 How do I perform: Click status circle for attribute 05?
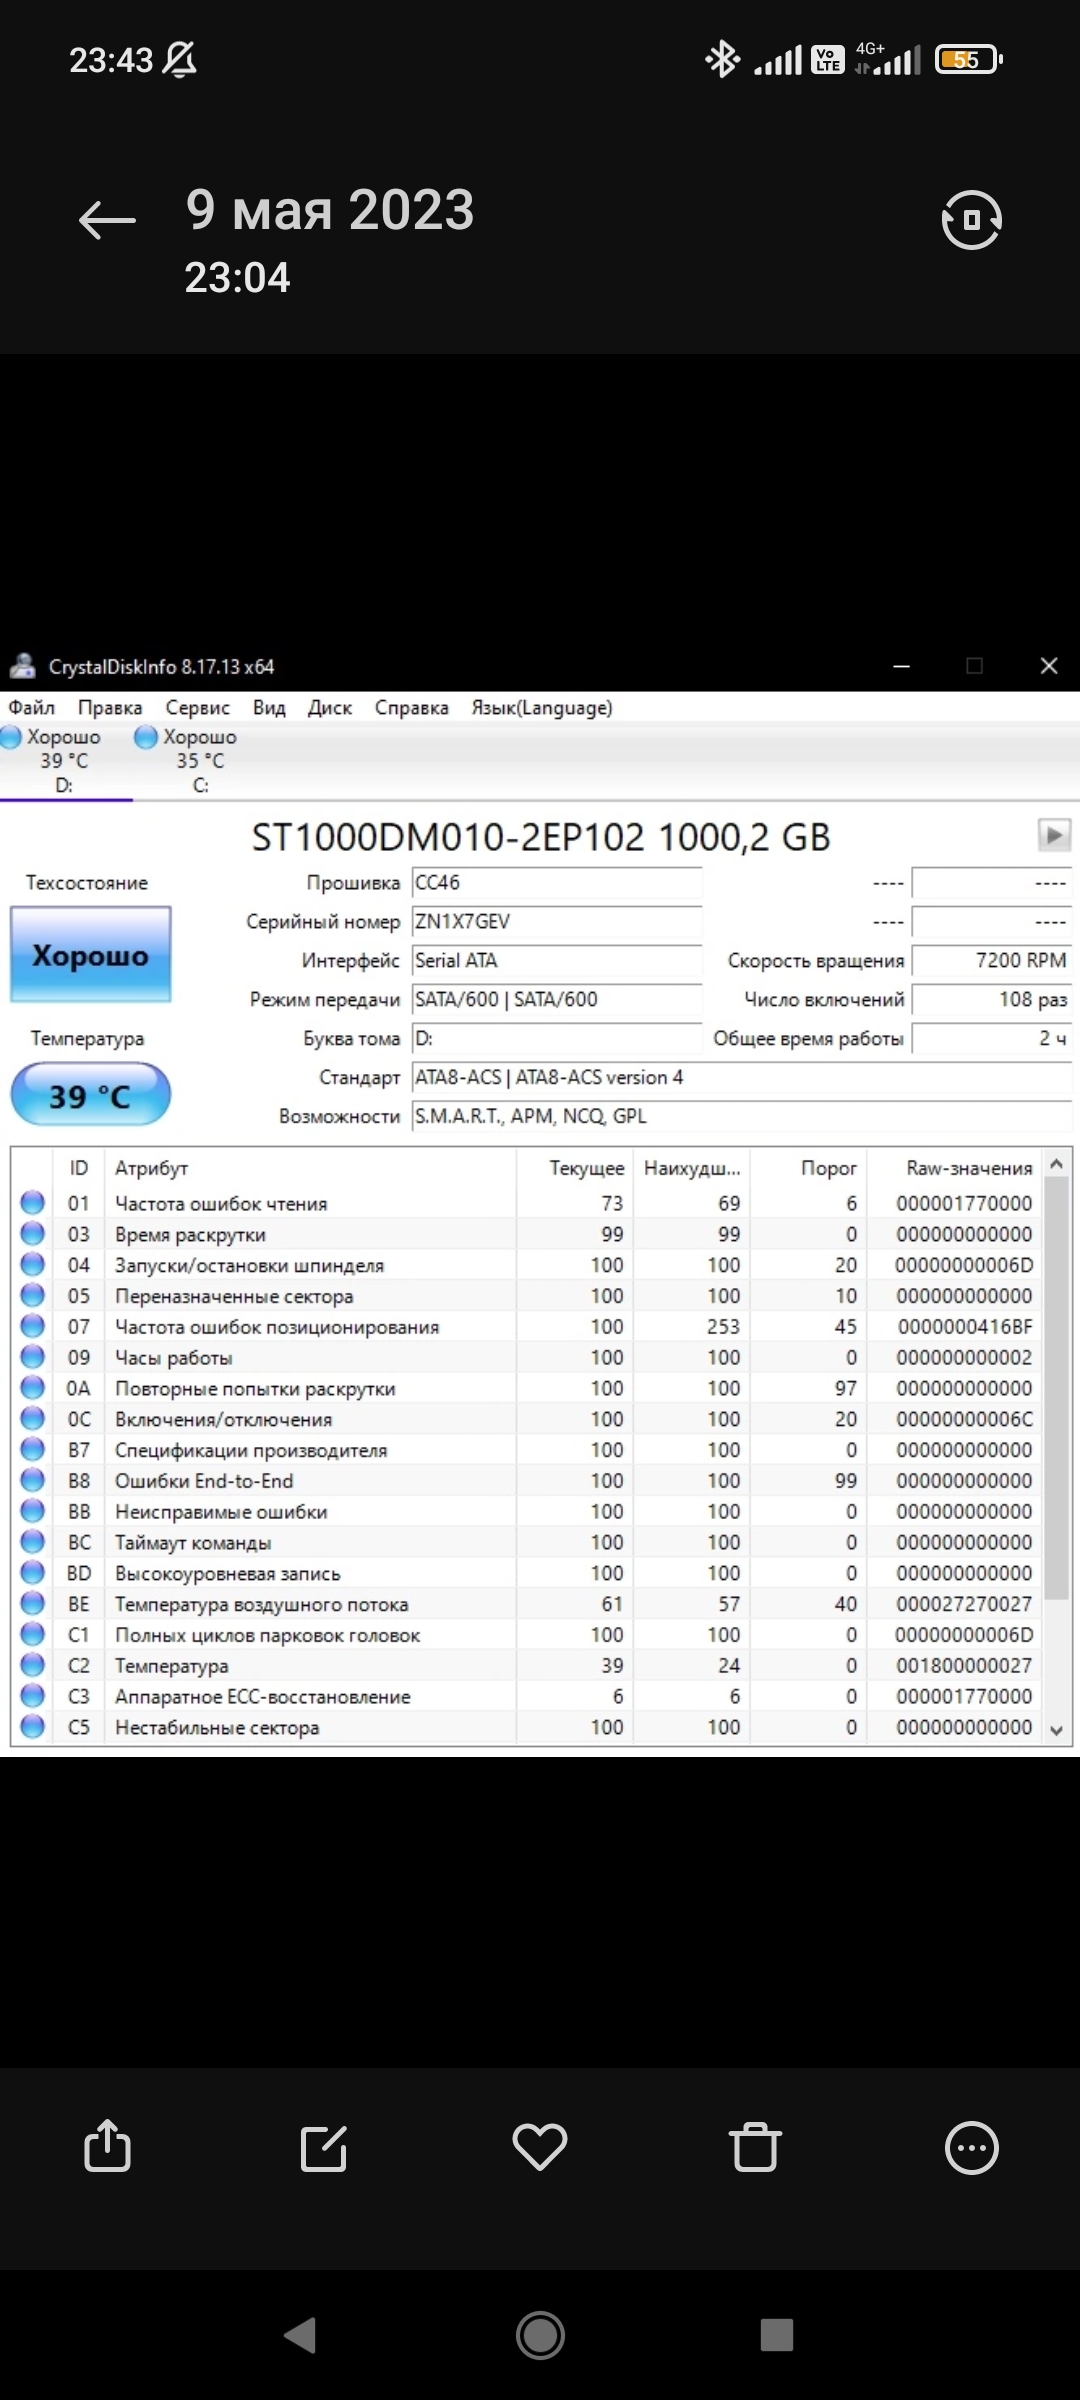point(33,1296)
